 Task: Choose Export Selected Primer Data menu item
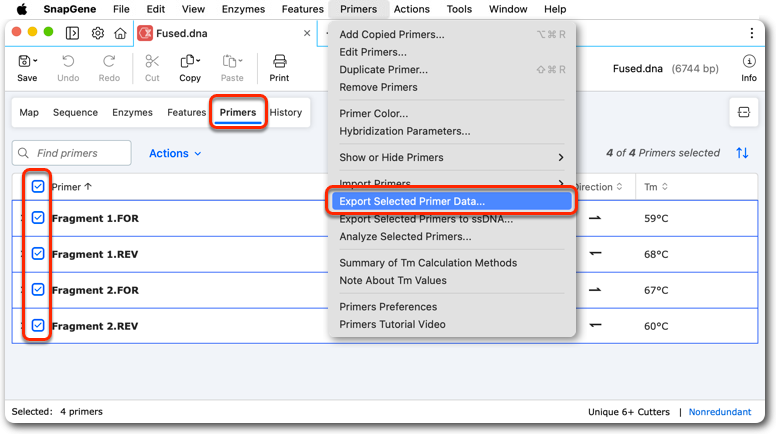(452, 201)
